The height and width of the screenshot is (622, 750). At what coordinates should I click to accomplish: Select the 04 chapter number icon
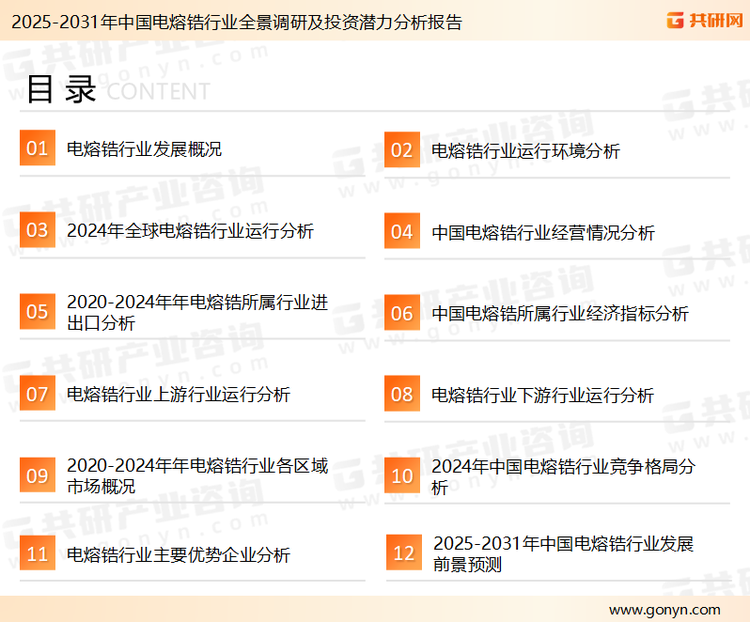(x=402, y=232)
